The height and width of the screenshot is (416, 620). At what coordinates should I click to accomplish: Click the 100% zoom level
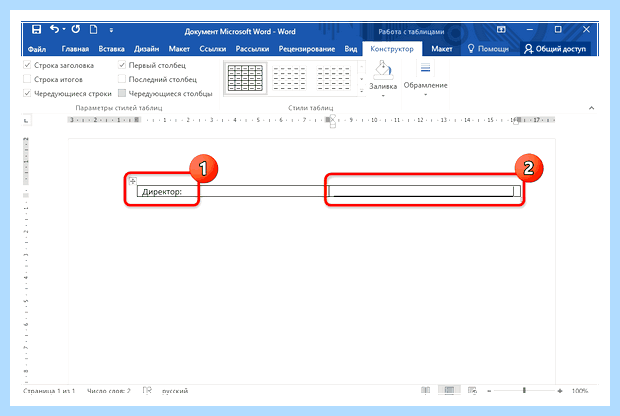tap(580, 391)
